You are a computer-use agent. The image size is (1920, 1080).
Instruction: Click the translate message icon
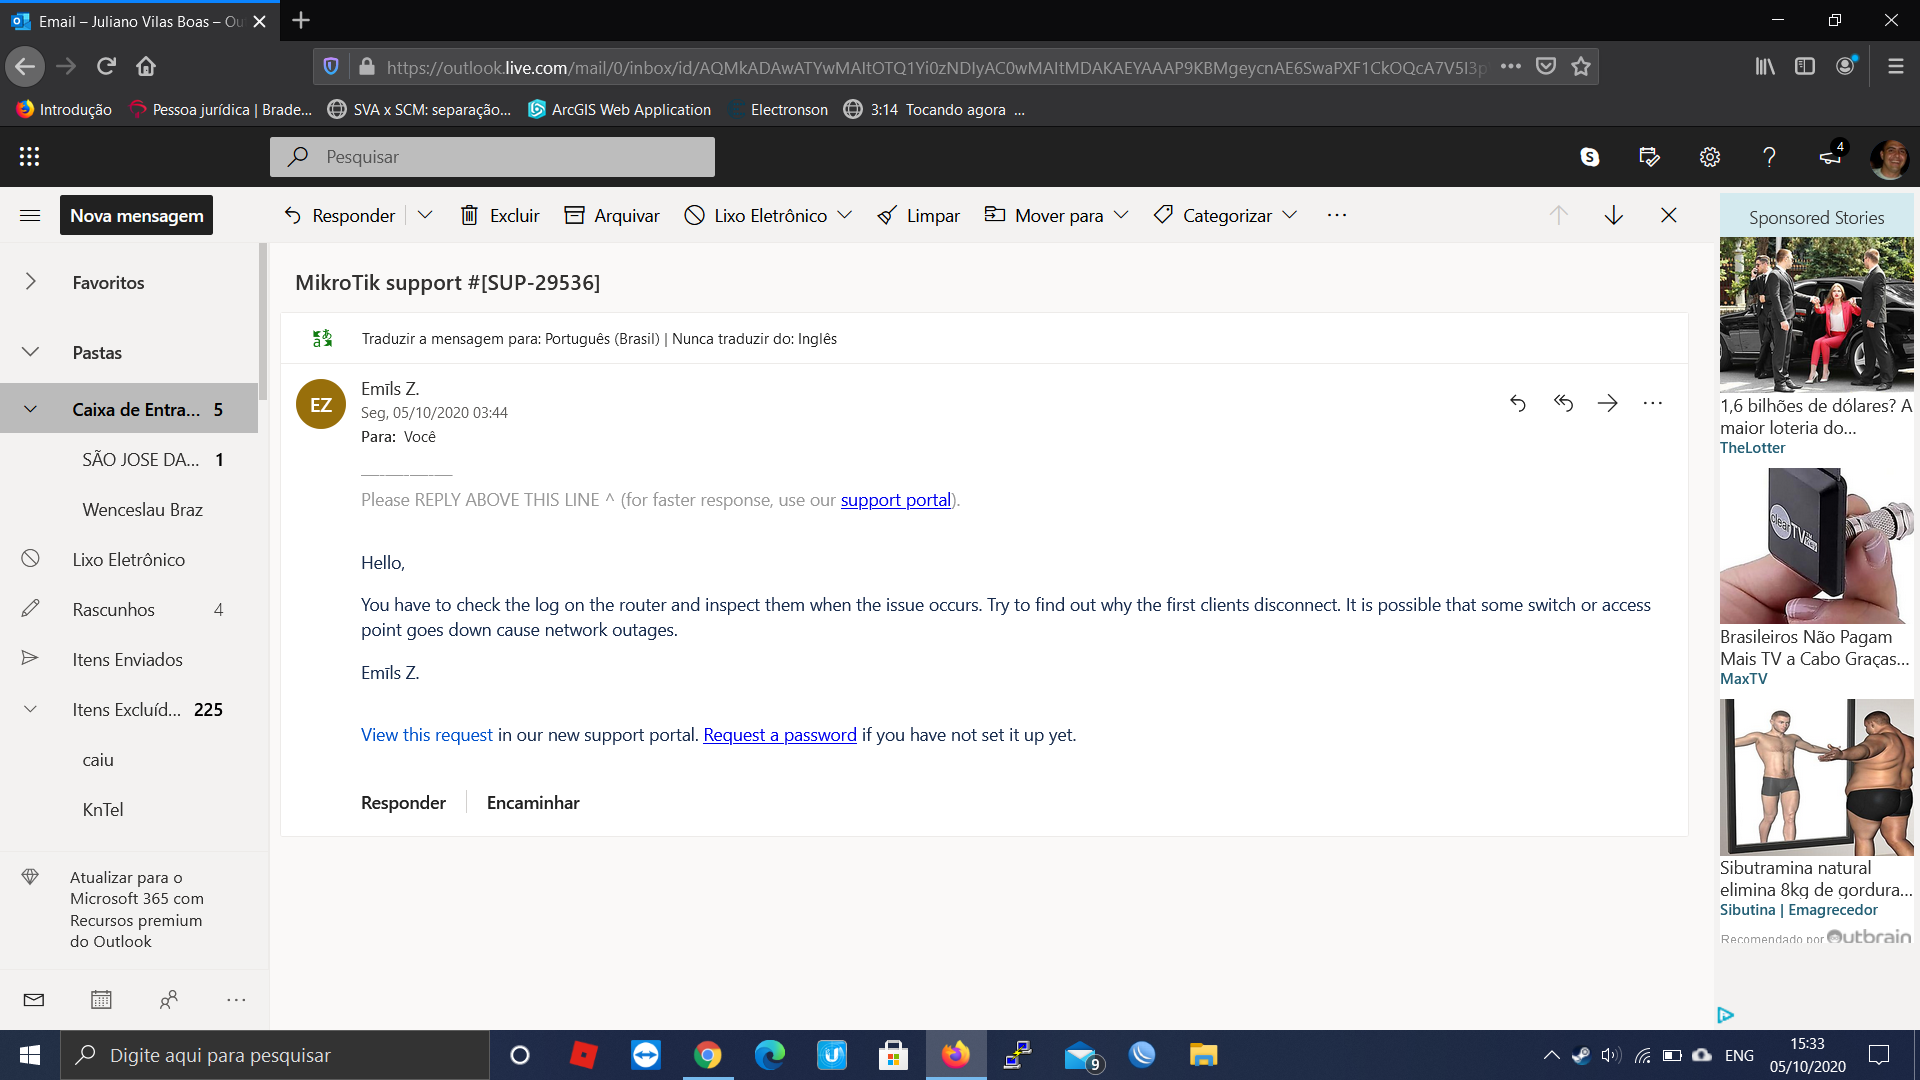[x=322, y=339]
